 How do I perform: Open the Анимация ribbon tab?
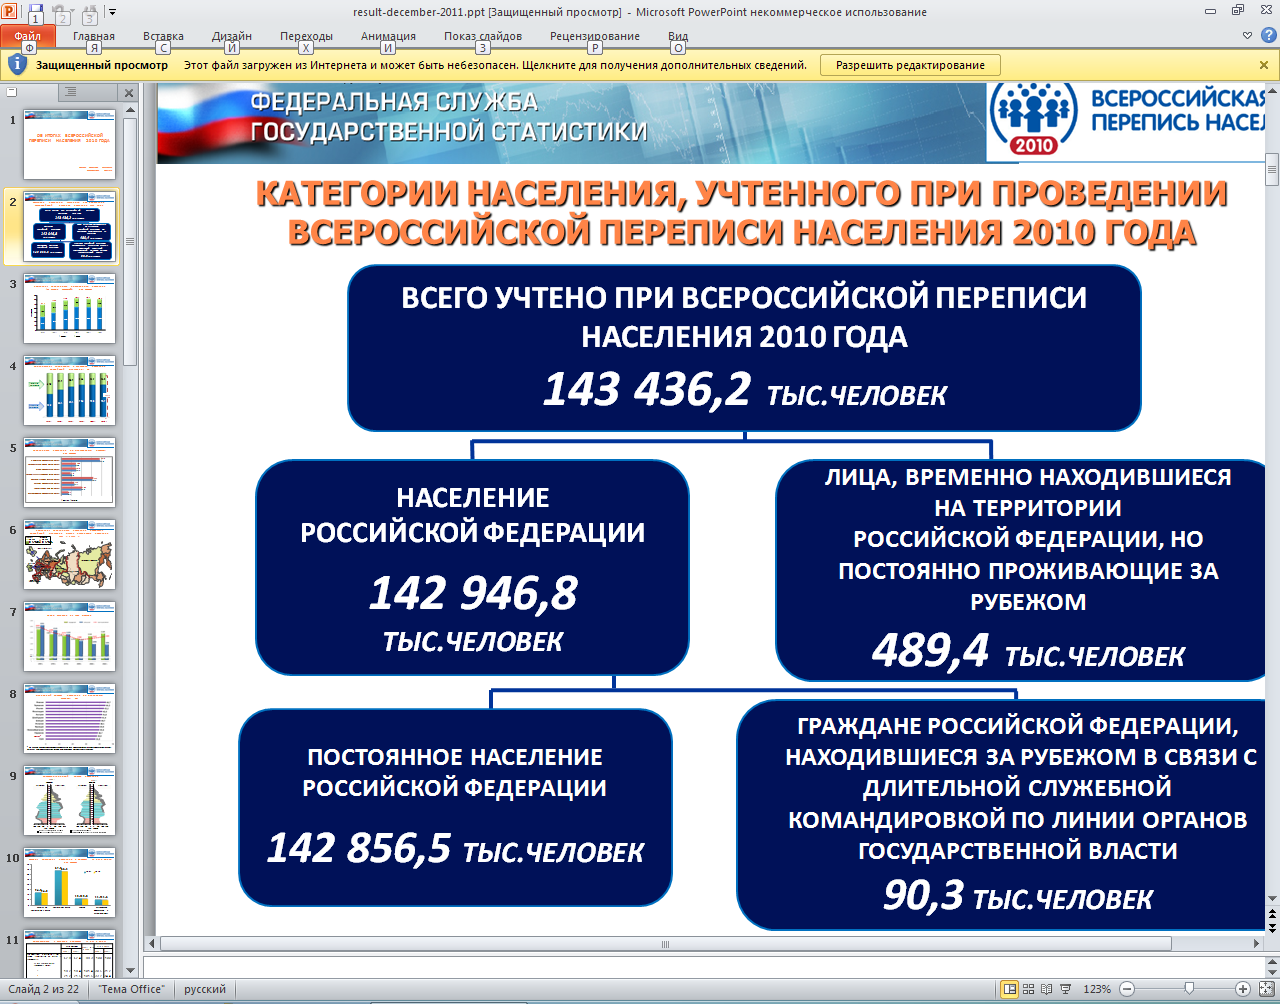click(388, 36)
